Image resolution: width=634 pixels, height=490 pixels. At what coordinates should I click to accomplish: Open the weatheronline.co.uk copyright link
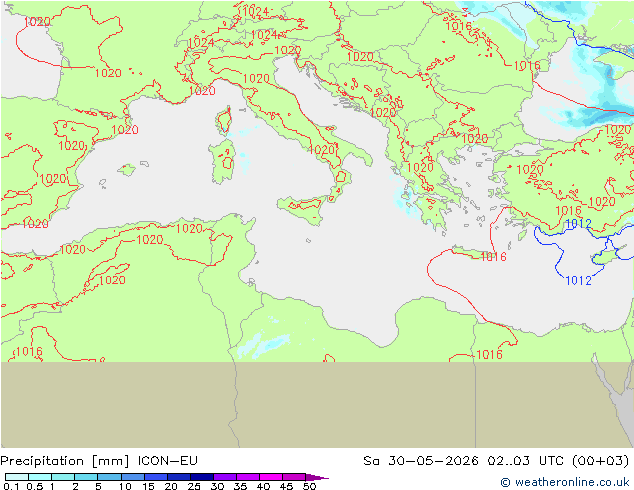565,482
